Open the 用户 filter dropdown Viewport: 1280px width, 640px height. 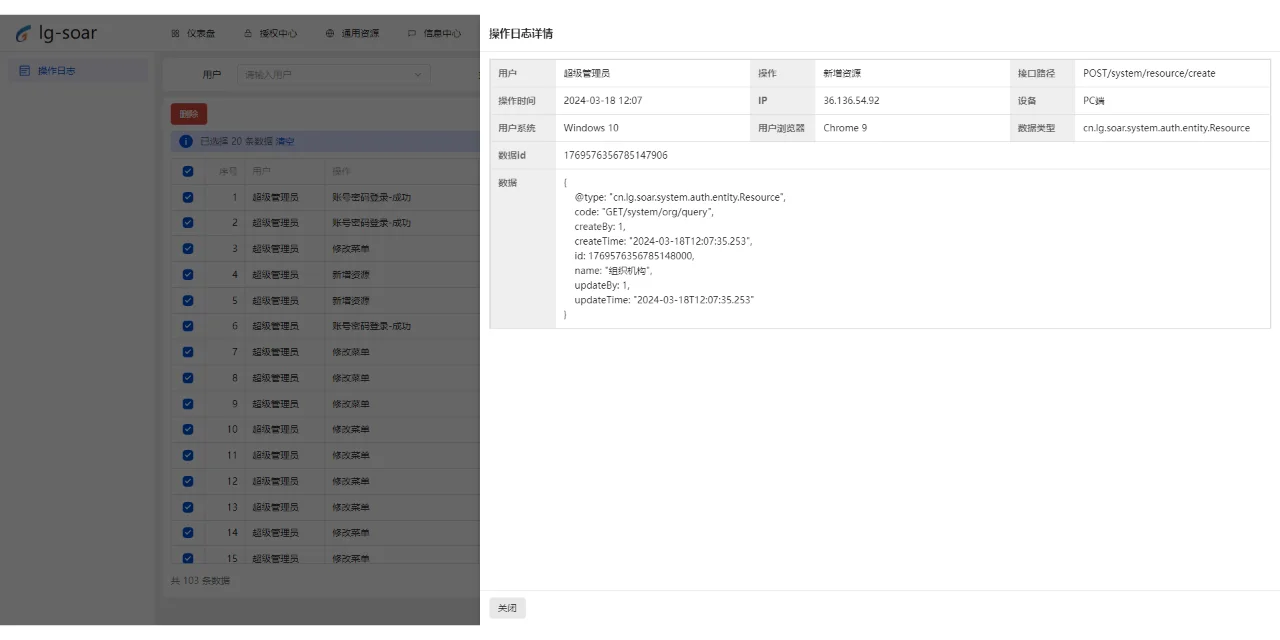click(x=333, y=74)
